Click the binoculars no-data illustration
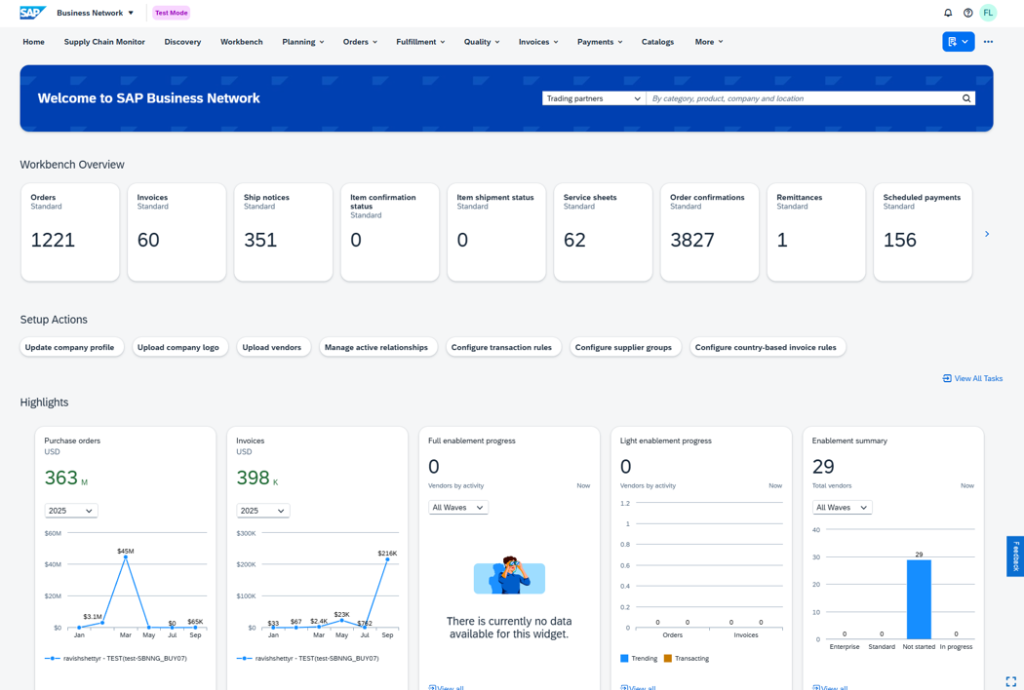1024x690 pixels. click(509, 575)
